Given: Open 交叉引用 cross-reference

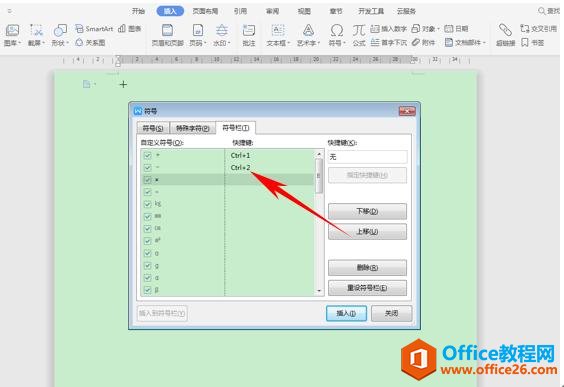Looking at the screenshot, I should click(538, 29).
